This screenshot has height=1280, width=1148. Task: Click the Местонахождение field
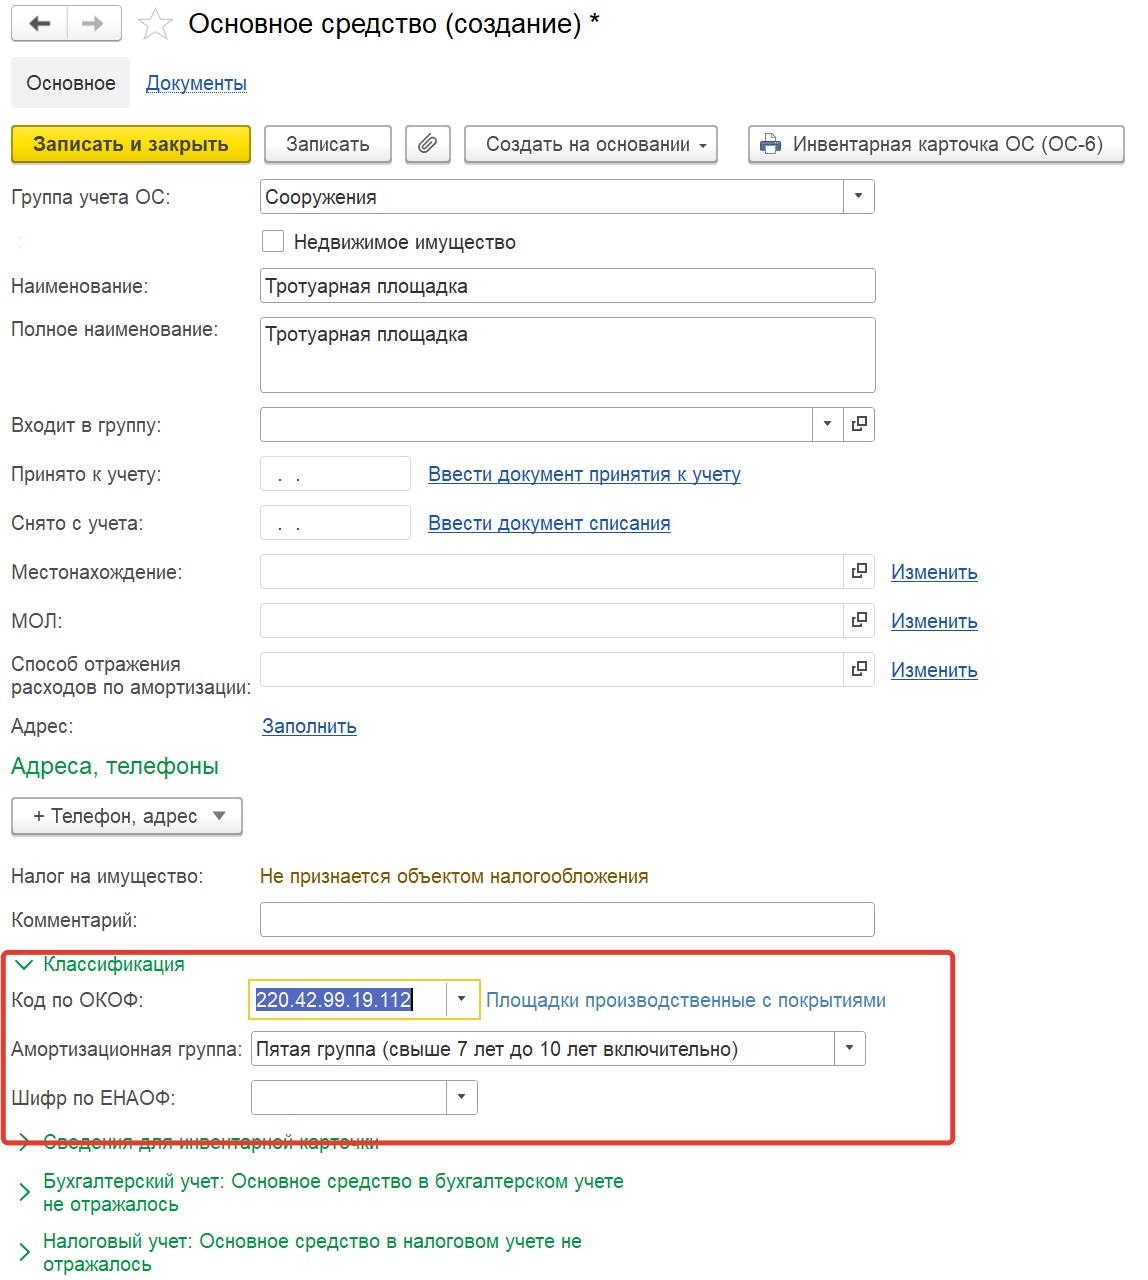[x=552, y=571]
